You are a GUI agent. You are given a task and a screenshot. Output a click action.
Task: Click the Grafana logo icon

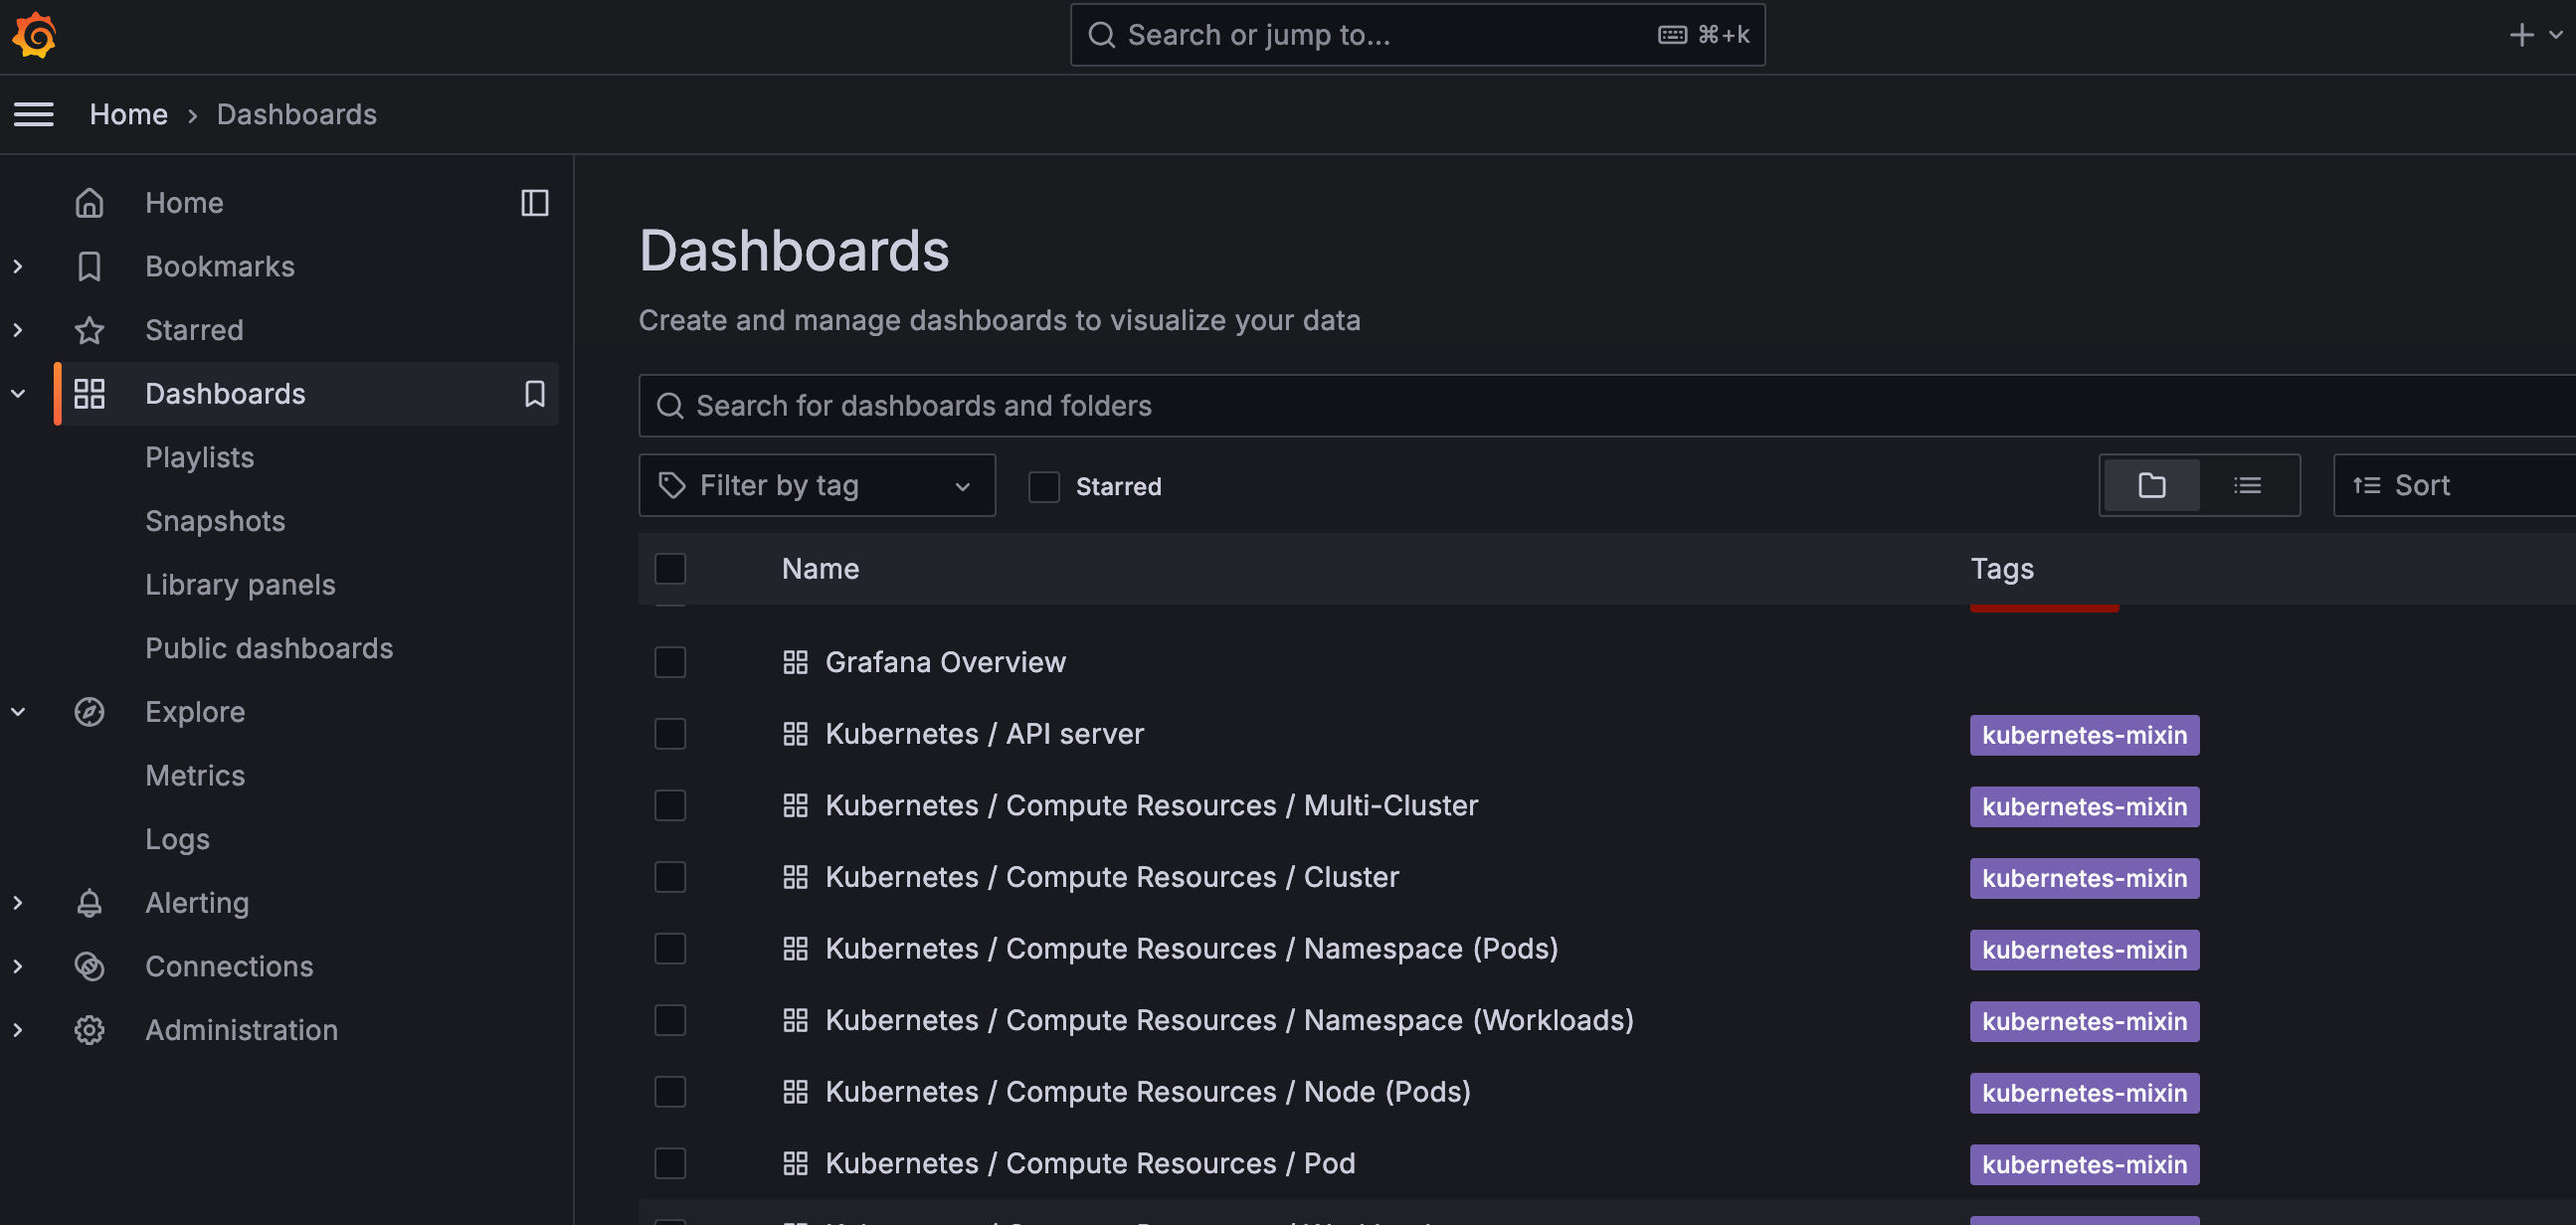(x=34, y=35)
